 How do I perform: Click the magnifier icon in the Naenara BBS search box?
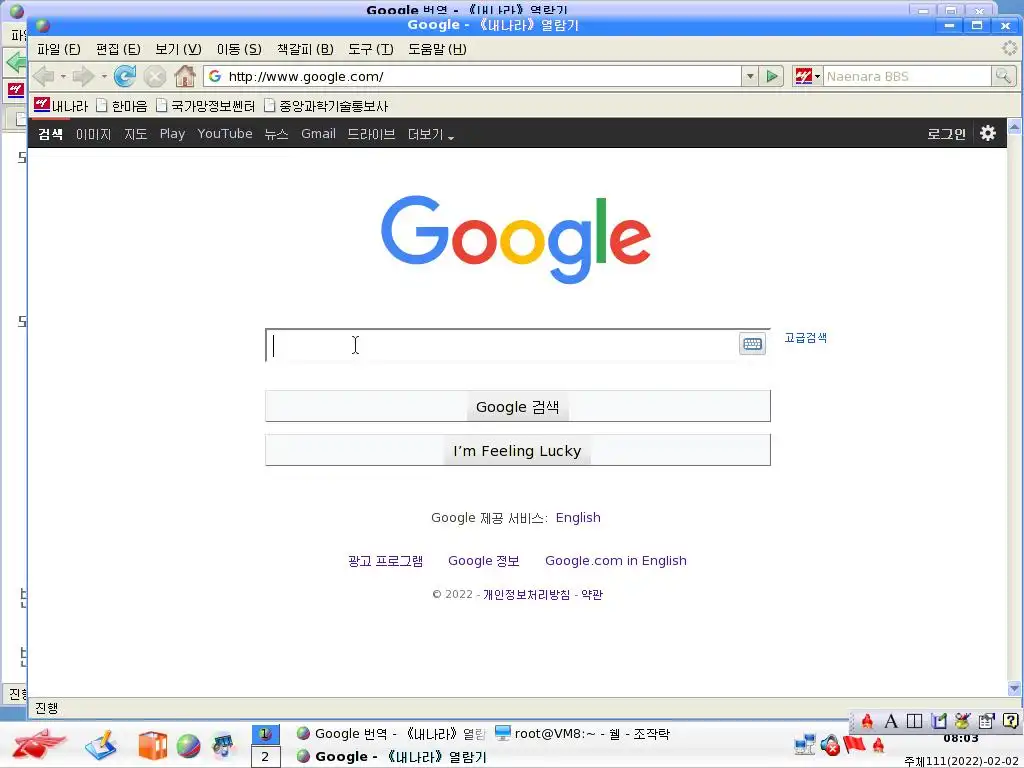[1002, 76]
